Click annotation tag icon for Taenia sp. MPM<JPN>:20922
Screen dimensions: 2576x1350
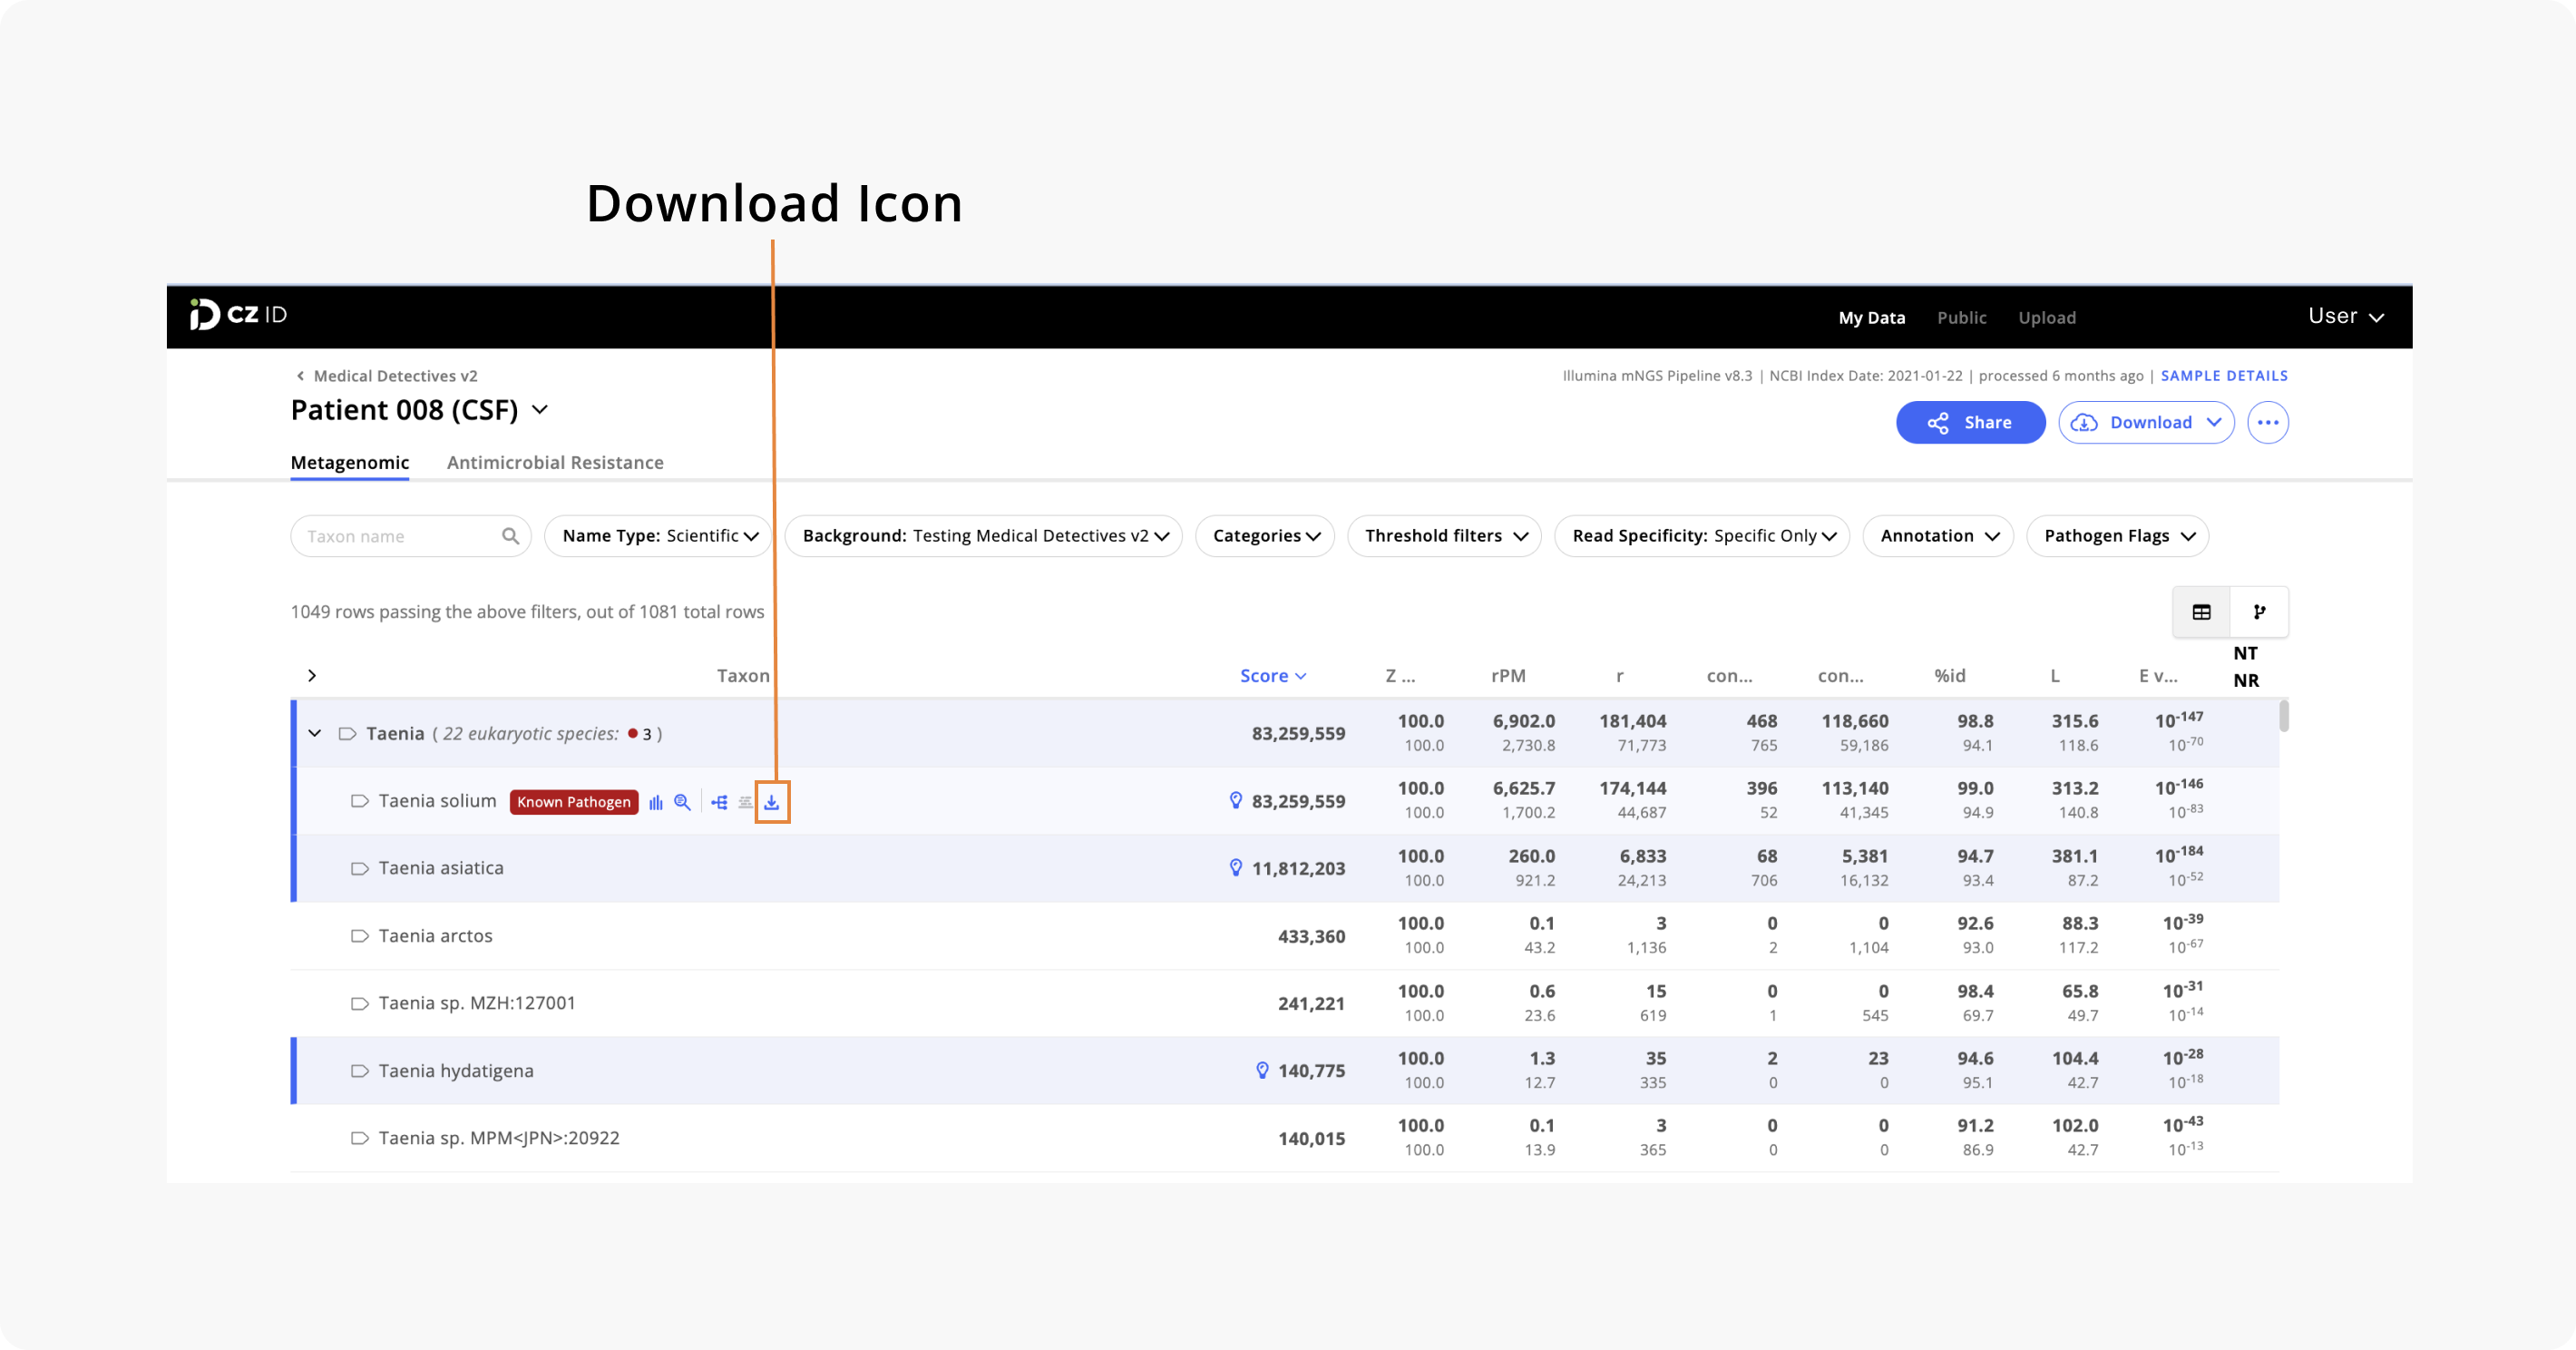(359, 1138)
